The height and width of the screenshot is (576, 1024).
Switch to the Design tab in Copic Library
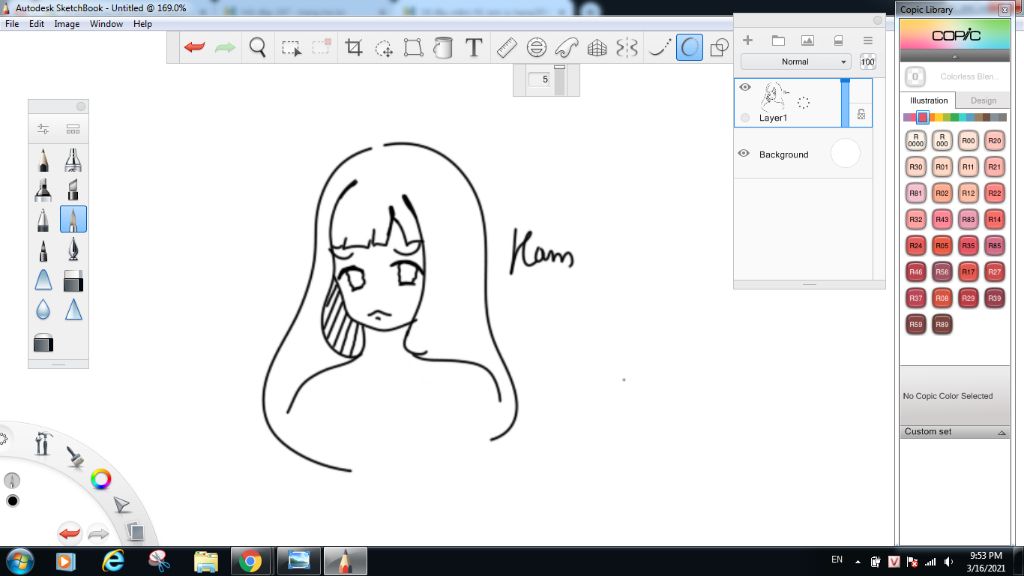point(983,101)
